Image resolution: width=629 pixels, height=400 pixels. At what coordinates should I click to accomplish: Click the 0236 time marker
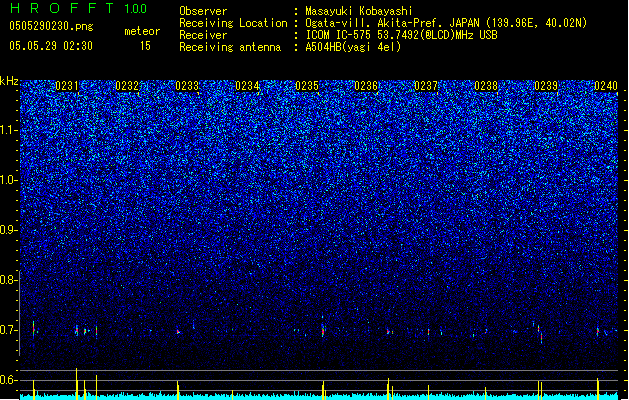[366, 86]
